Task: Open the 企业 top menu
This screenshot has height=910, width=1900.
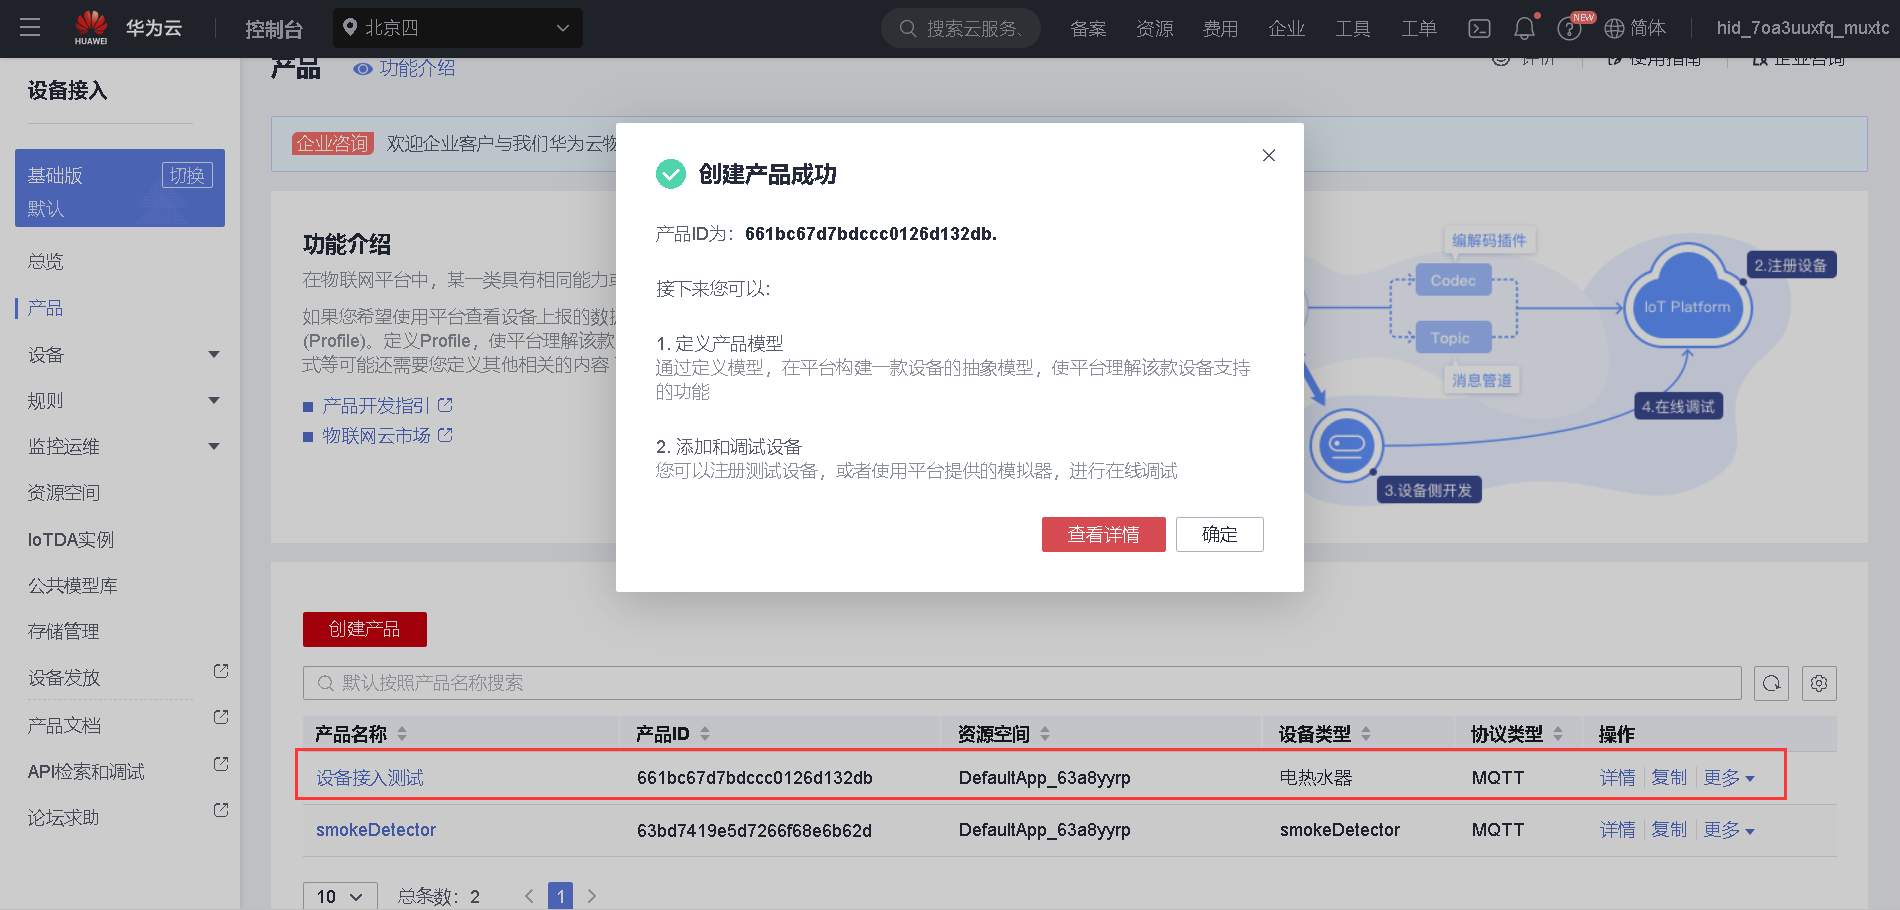Action: [1287, 29]
